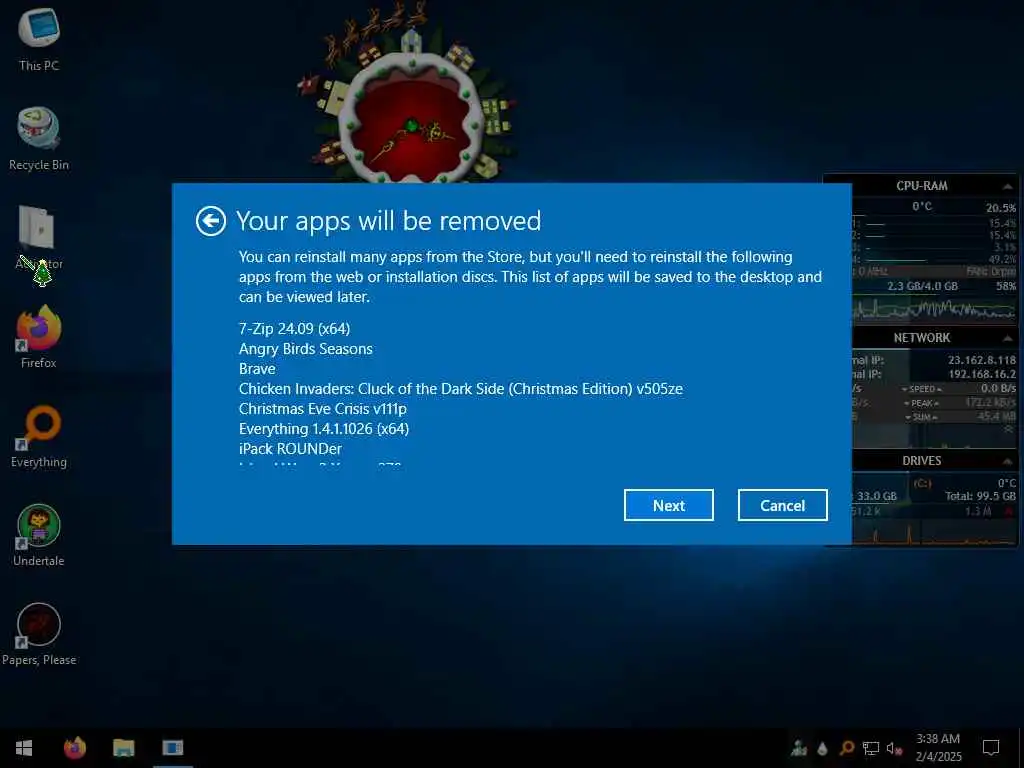
Task: Click the SUM selector in Network widget
Action: (921, 417)
